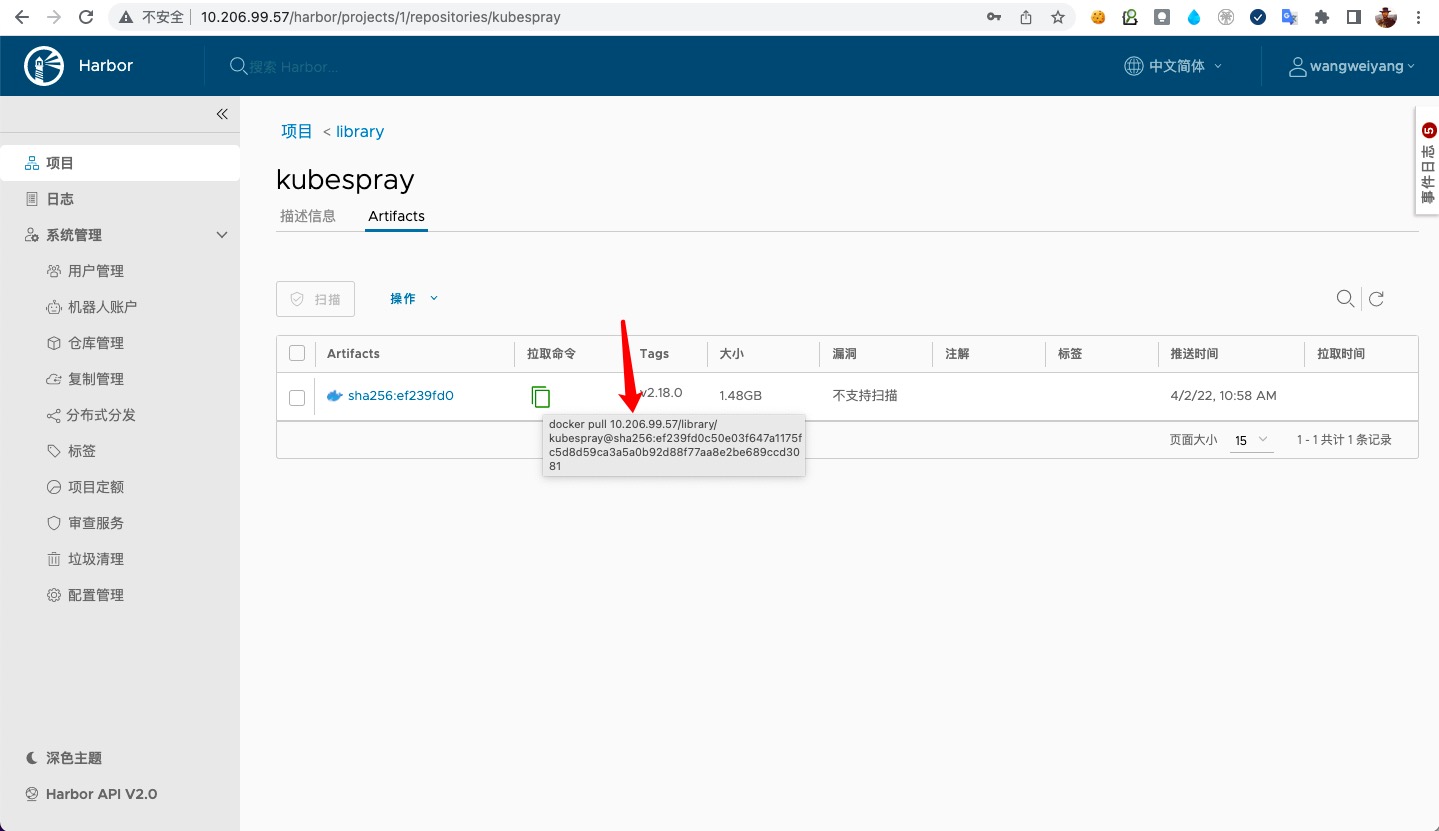The image size is (1439, 831).
Task: Switch to dark theme
Action: pyautogui.click(x=63, y=758)
